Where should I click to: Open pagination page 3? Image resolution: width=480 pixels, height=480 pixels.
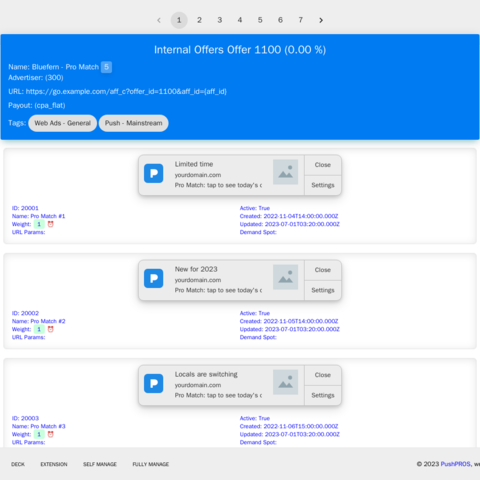click(x=220, y=20)
